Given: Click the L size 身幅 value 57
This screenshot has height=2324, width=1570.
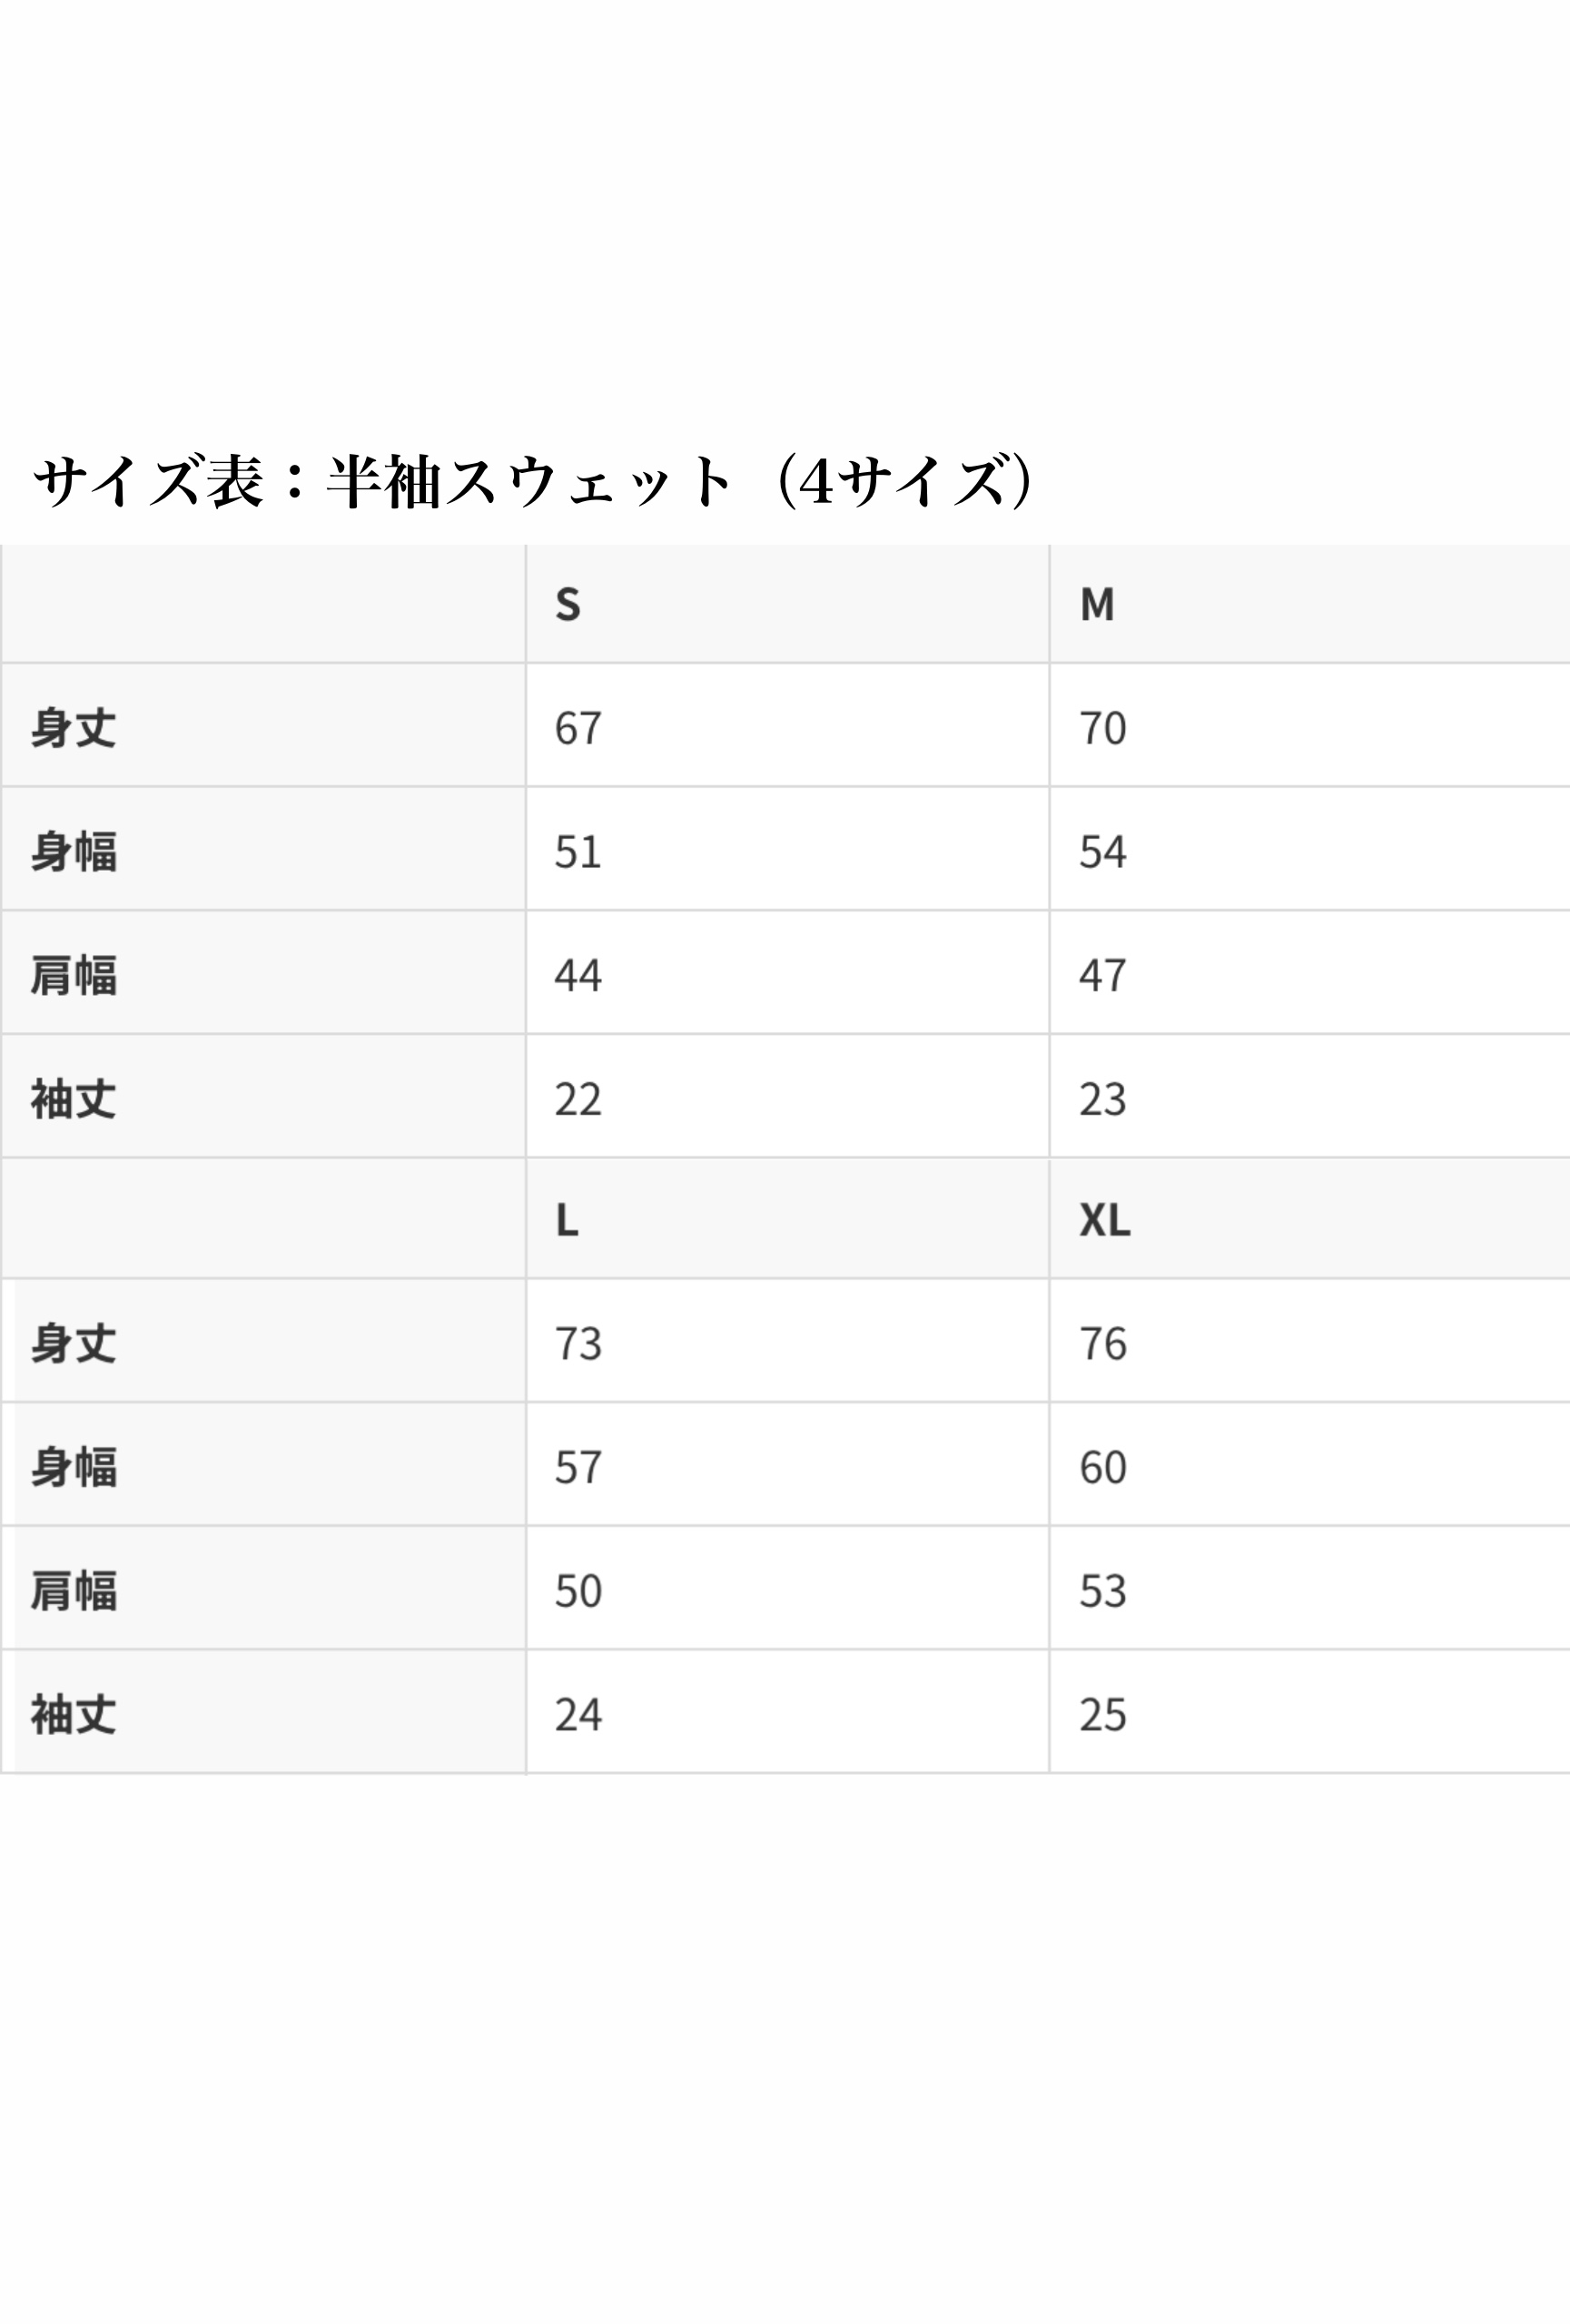Looking at the screenshot, I should [x=578, y=1467].
